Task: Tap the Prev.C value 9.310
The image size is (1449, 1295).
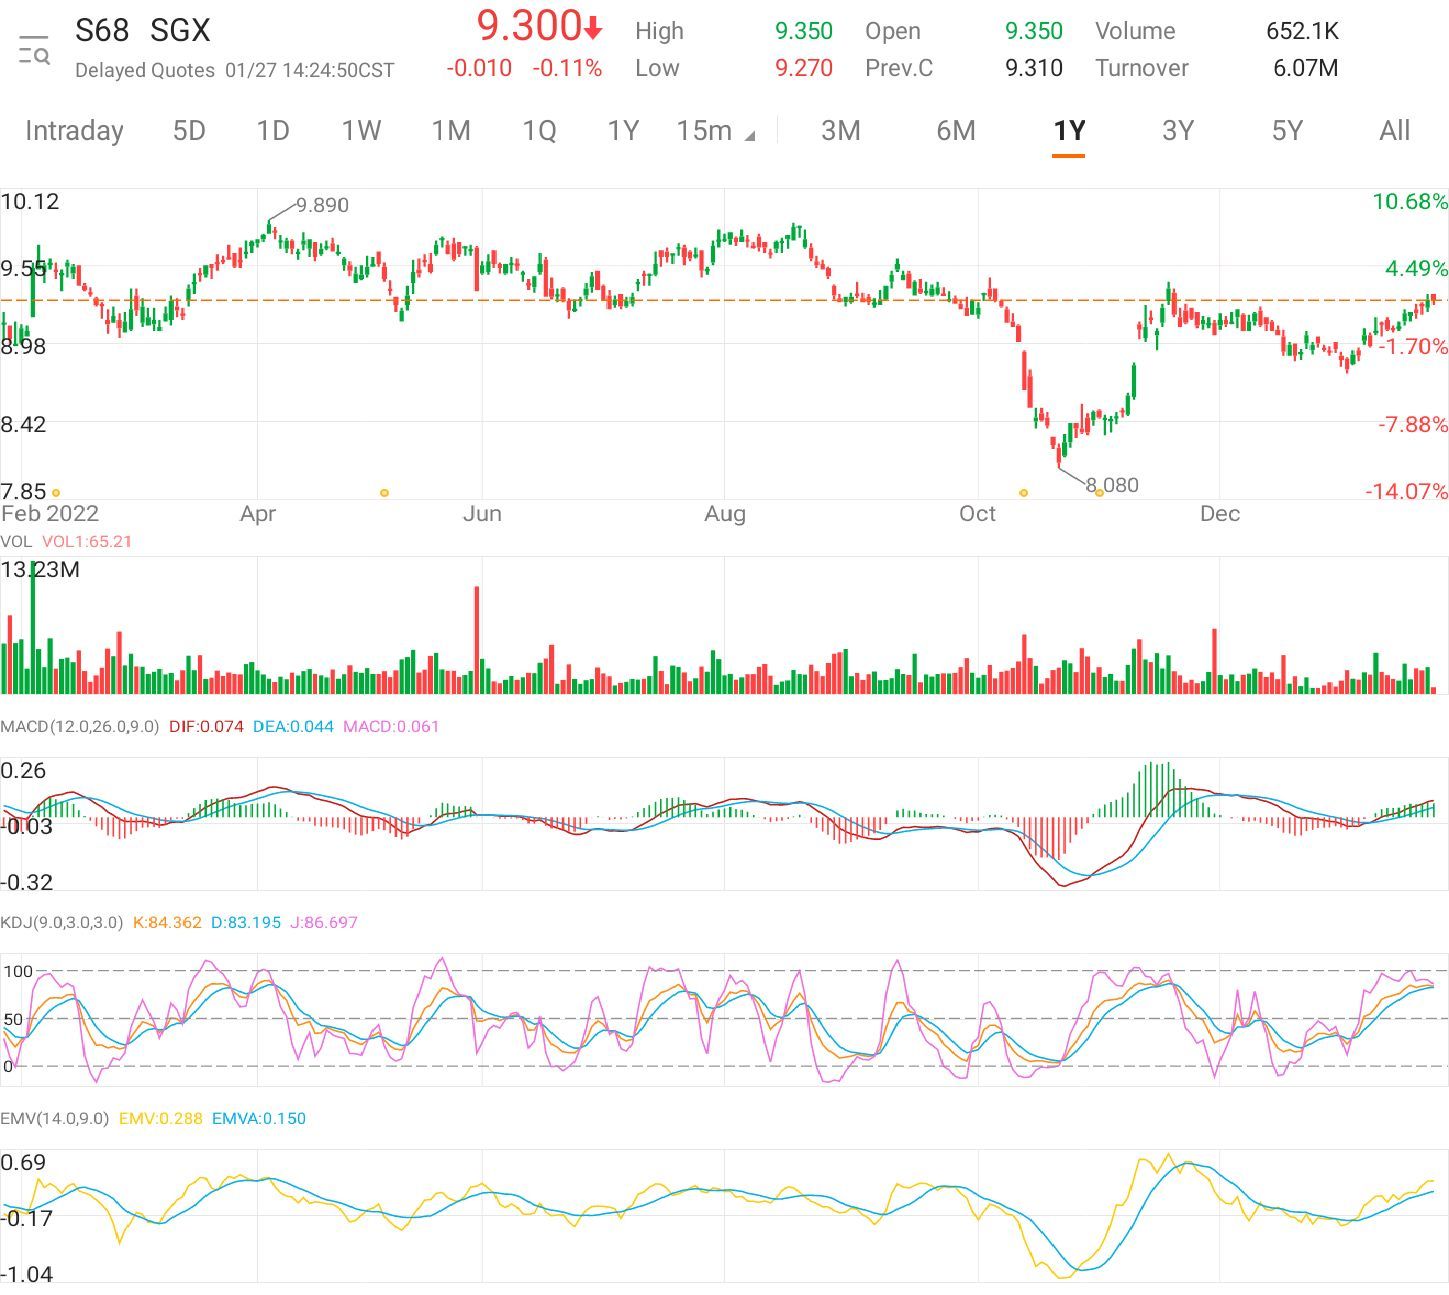Action: point(1034,68)
